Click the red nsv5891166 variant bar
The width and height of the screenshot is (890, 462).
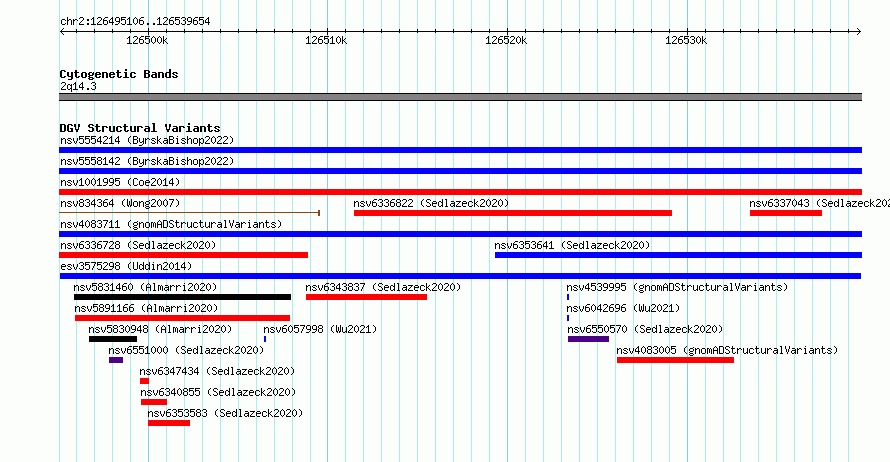(182, 318)
